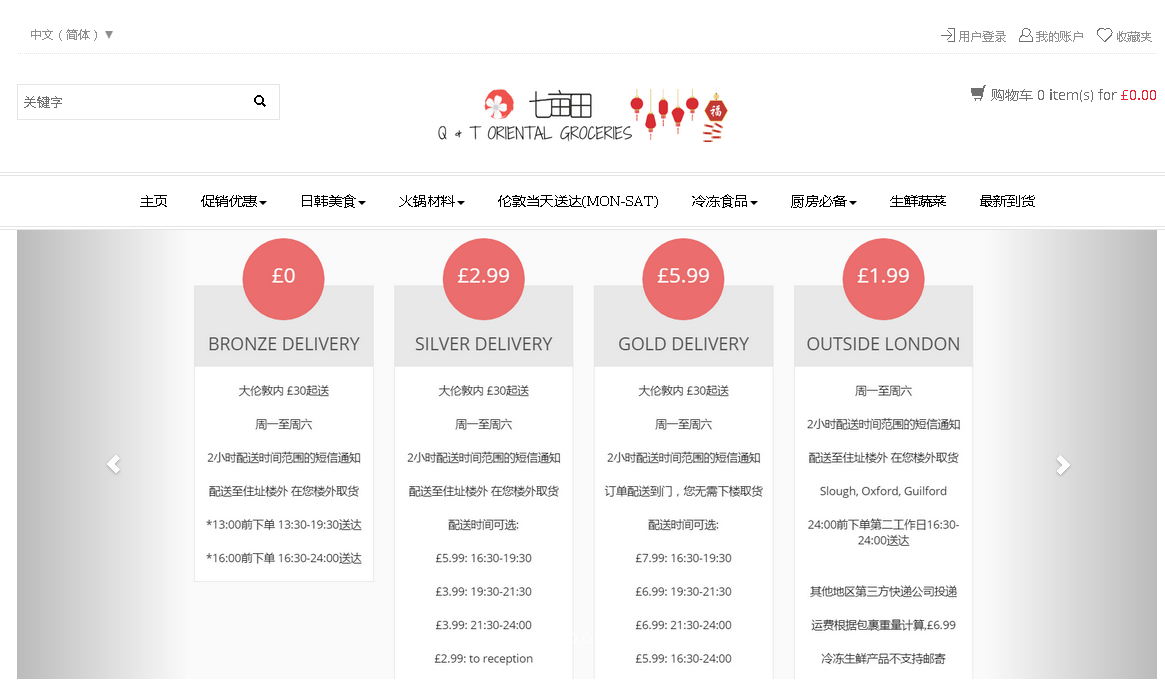Viewport: 1165px width, 687px height.
Task: Open 伦敦当天送达(MON-SAT) menu item
Action: click(x=578, y=201)
